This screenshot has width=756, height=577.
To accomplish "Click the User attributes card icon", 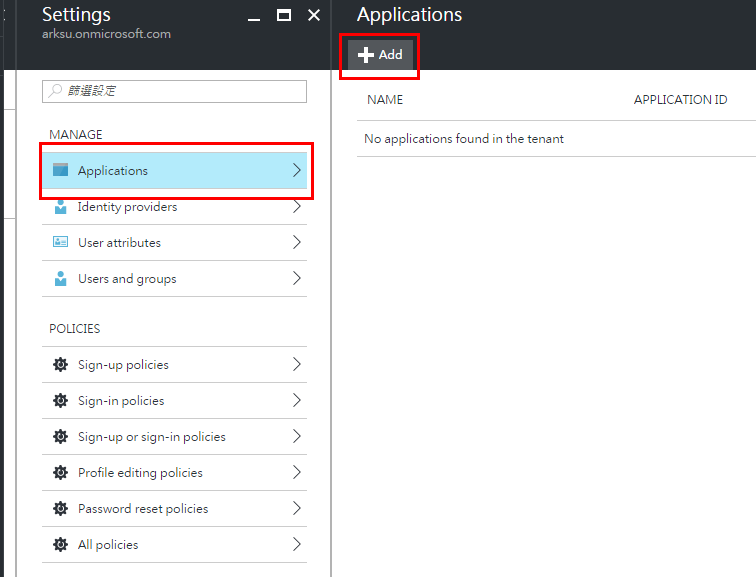I will 60,243.
